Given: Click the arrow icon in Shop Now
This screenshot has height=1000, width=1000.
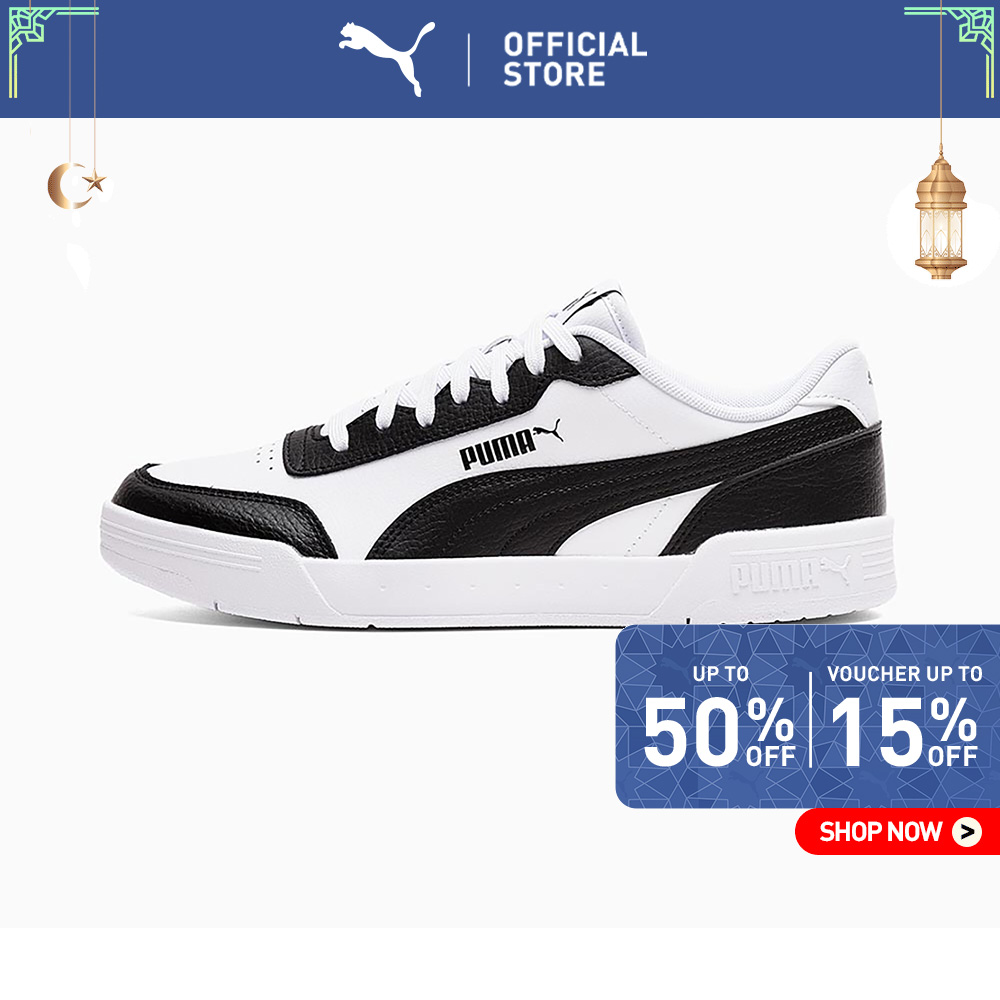Looking at the screenshot, I should 967,832.
